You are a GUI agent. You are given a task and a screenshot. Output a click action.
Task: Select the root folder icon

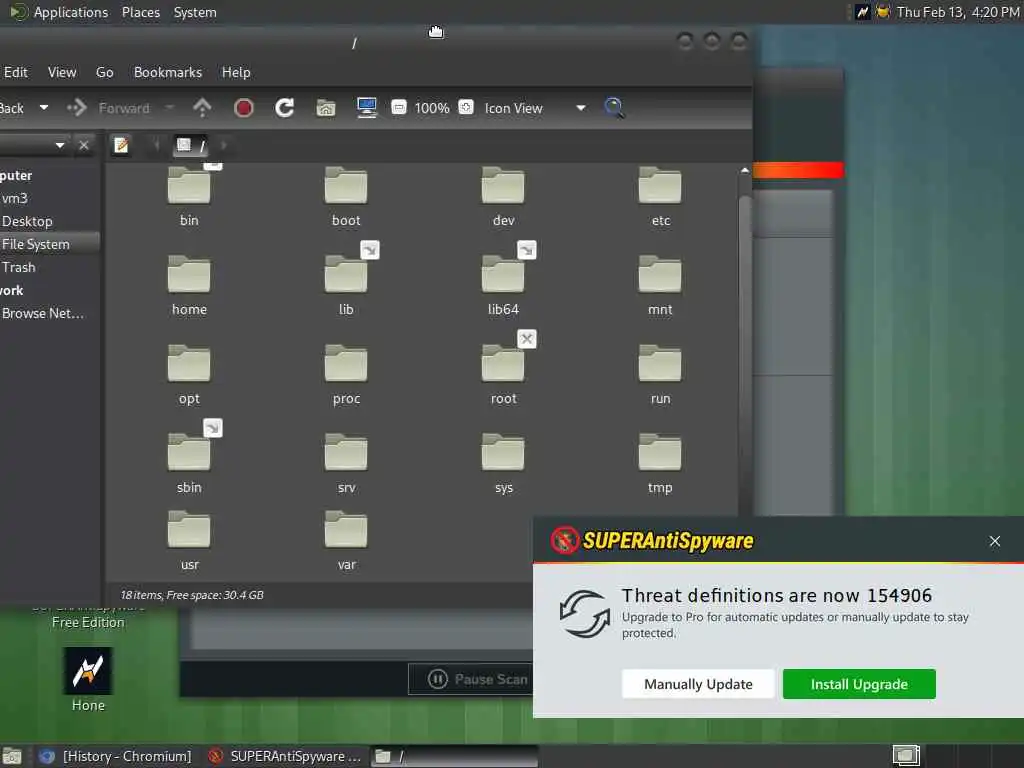[x=503, y=363]
